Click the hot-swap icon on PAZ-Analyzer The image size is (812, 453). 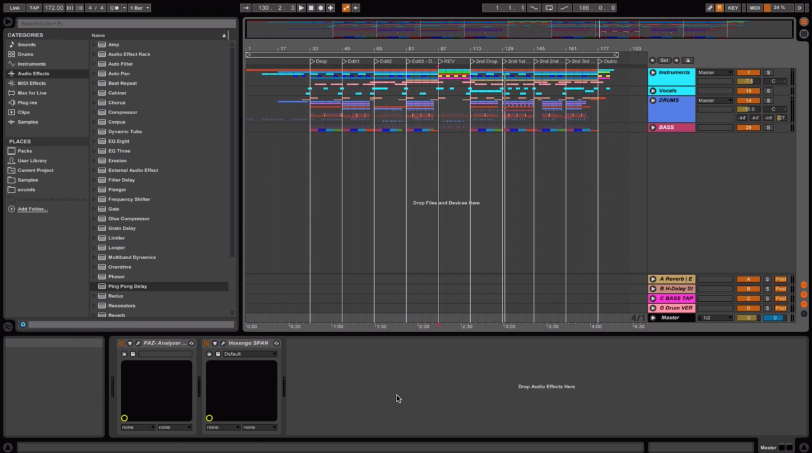tap(192, 343)
